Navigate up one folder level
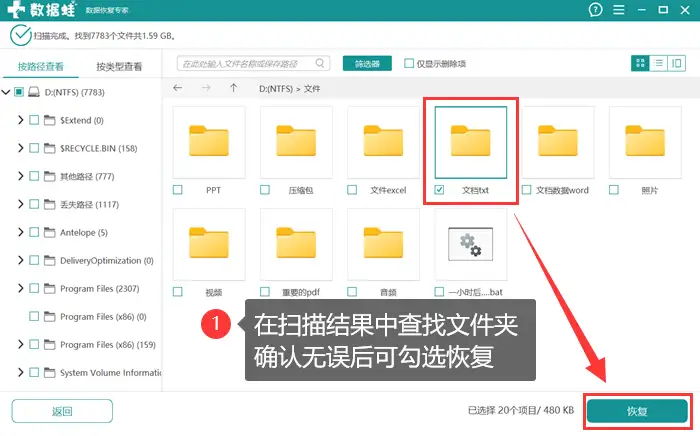This screenshot has height=436, width=700. click(233, 88)
